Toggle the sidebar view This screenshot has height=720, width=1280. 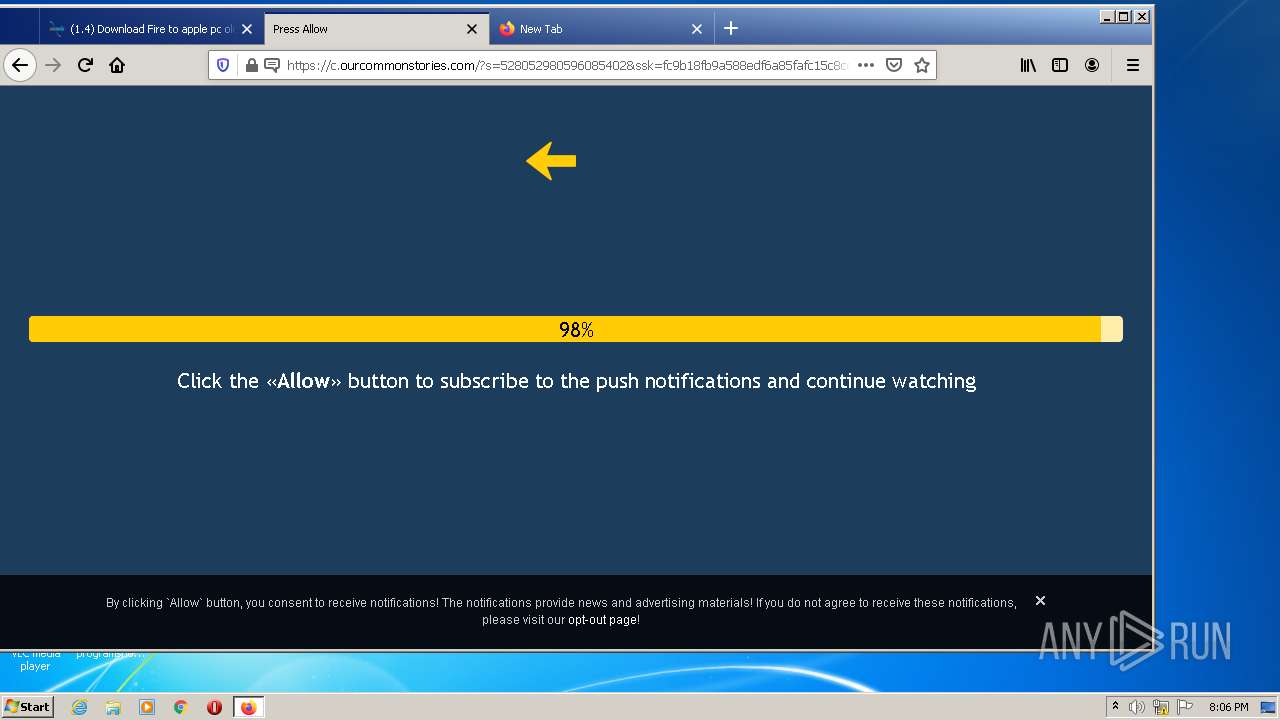pos(1060,65)
